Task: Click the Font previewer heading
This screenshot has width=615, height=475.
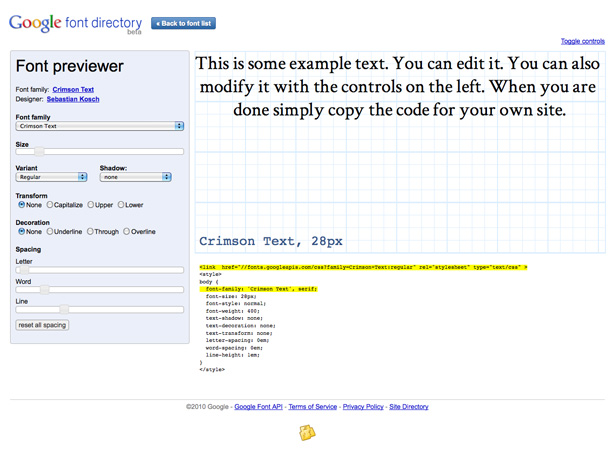Action: 70,66
